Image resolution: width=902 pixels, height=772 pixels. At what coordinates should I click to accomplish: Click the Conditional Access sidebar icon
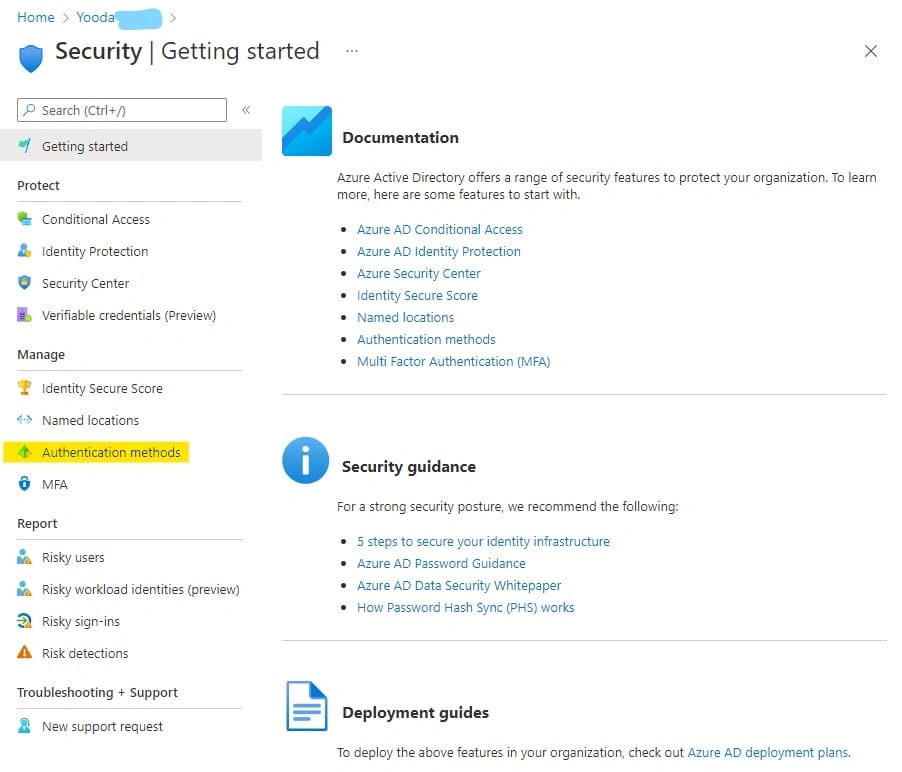[25, 219]
